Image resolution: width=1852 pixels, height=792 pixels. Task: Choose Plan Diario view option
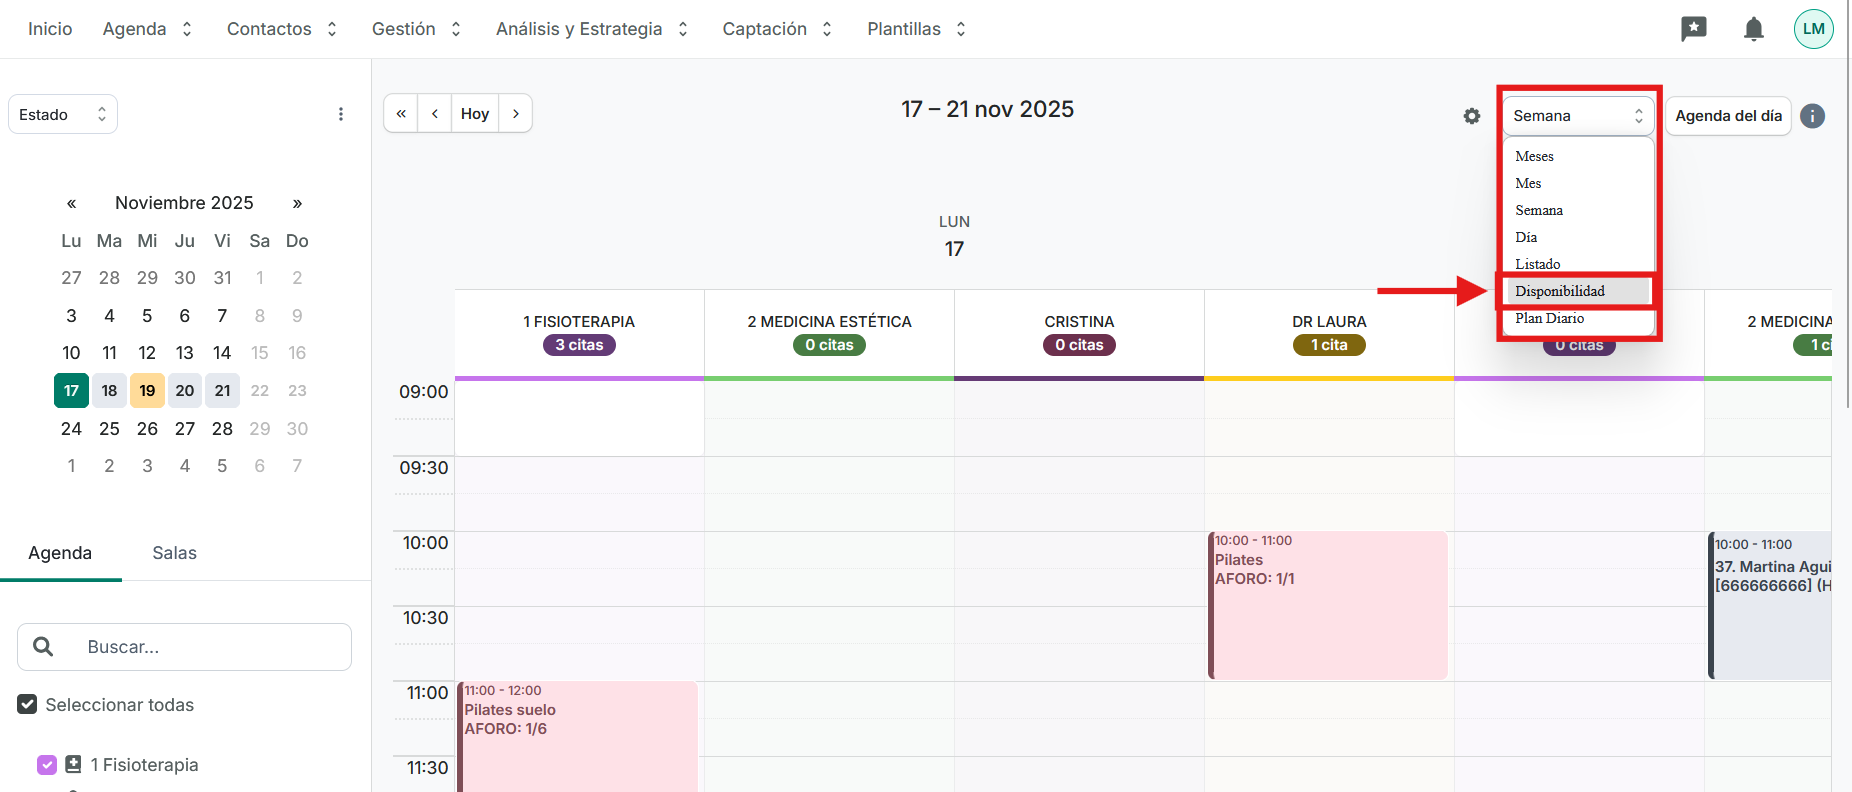[x=1549, y=318]
